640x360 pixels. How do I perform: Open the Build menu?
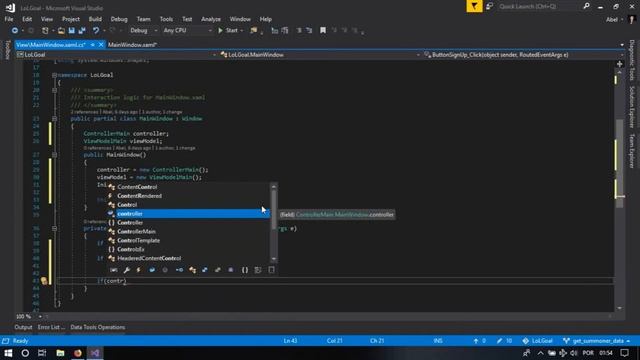click(95, 19)
